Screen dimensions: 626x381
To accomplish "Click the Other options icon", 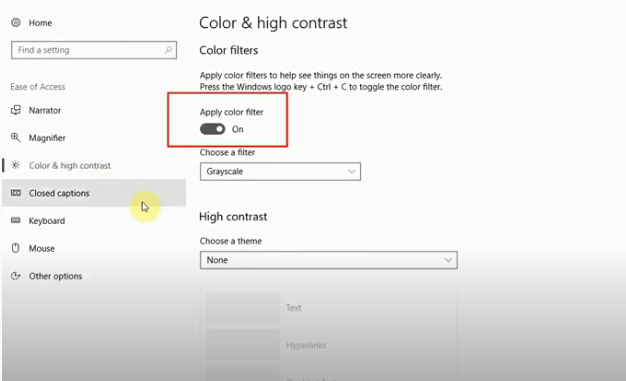I will [x=16, y=276].
